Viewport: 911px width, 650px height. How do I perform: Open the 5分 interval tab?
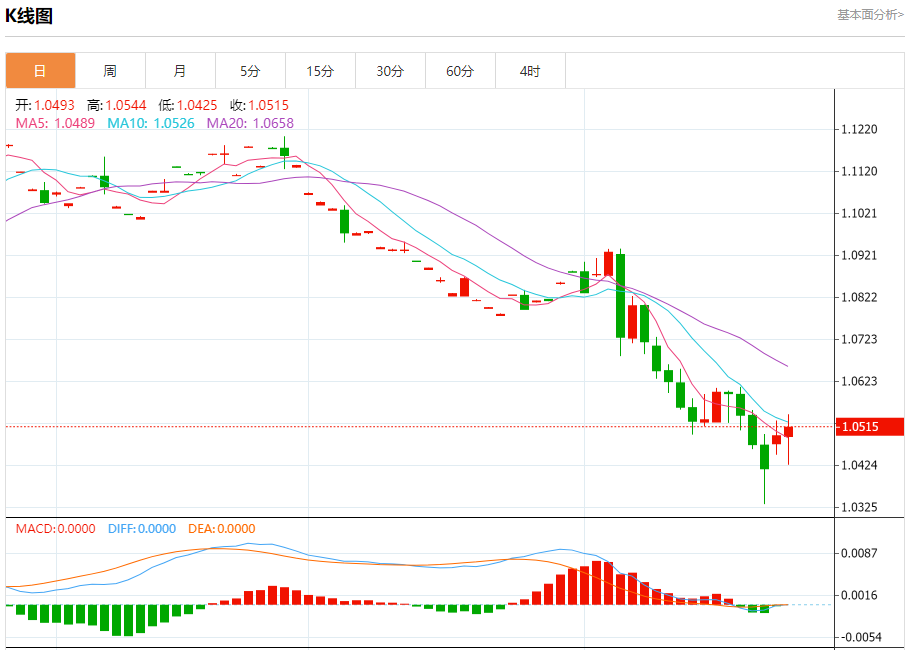tap(250, 71)
